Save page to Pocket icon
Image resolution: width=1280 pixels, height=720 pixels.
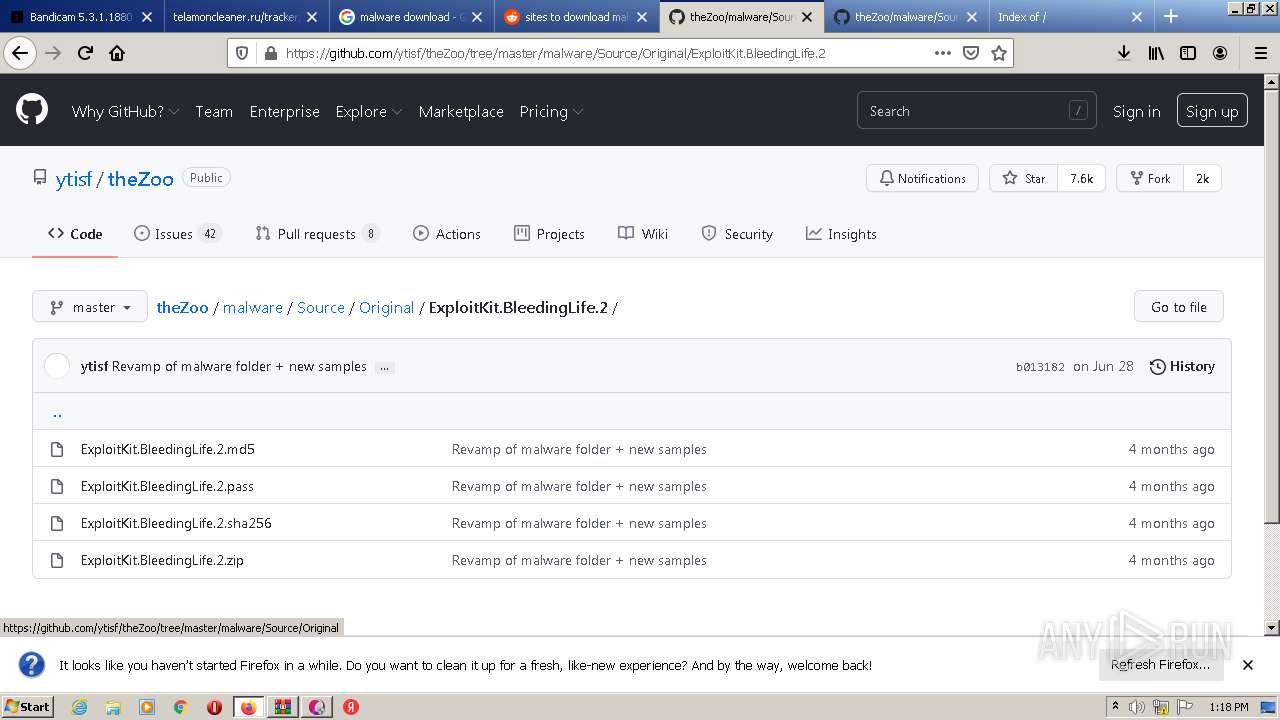click(x=970, y=53)
